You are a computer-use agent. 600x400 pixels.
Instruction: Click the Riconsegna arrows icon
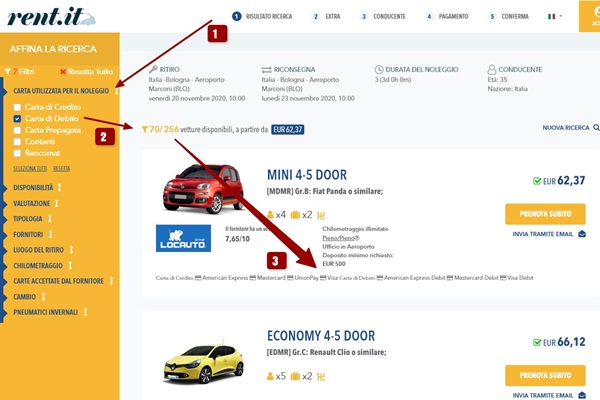click(266, 70)
